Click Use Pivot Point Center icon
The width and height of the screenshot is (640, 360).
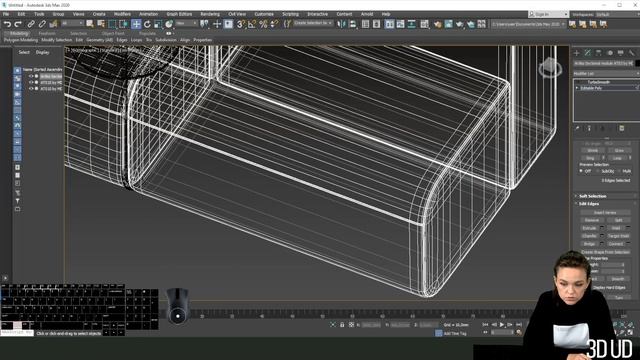204,24
